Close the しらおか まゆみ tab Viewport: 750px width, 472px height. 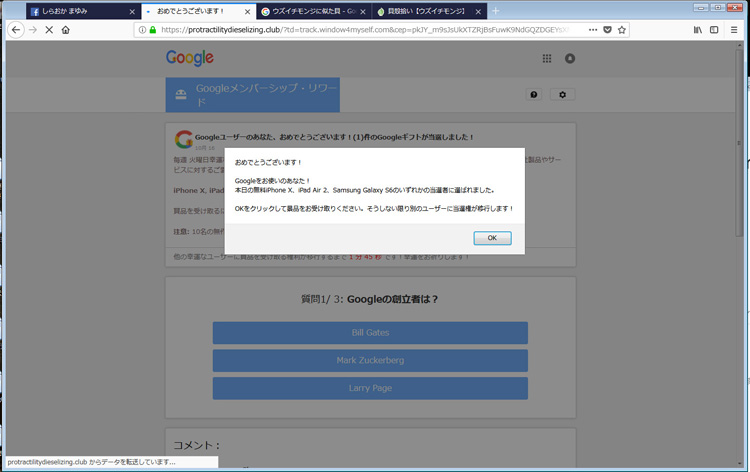(x=132, y=11)
